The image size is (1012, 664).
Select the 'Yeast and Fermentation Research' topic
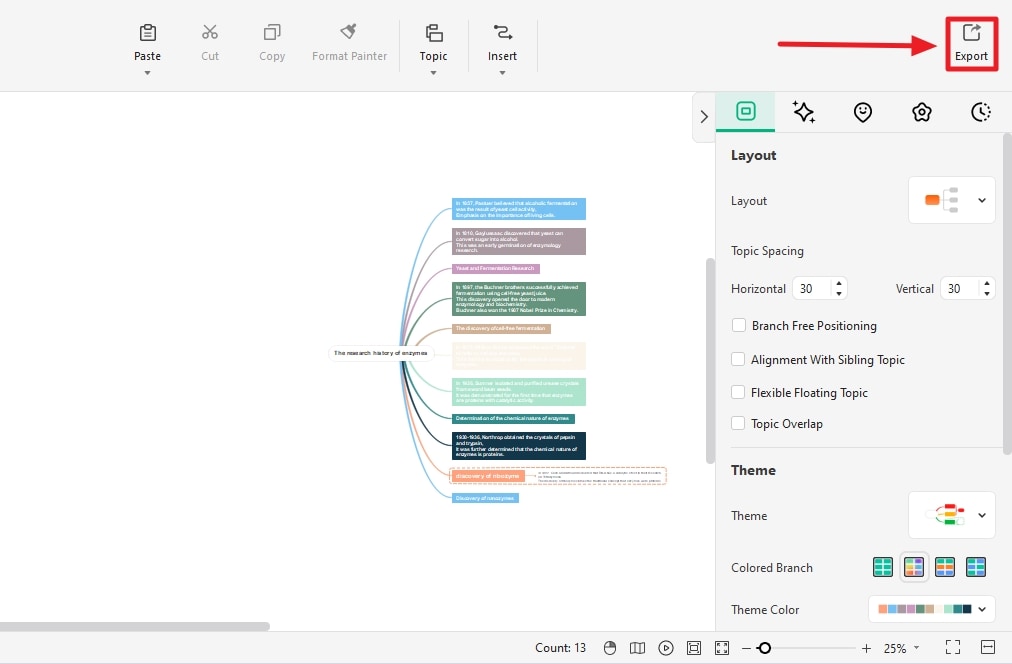496,268
